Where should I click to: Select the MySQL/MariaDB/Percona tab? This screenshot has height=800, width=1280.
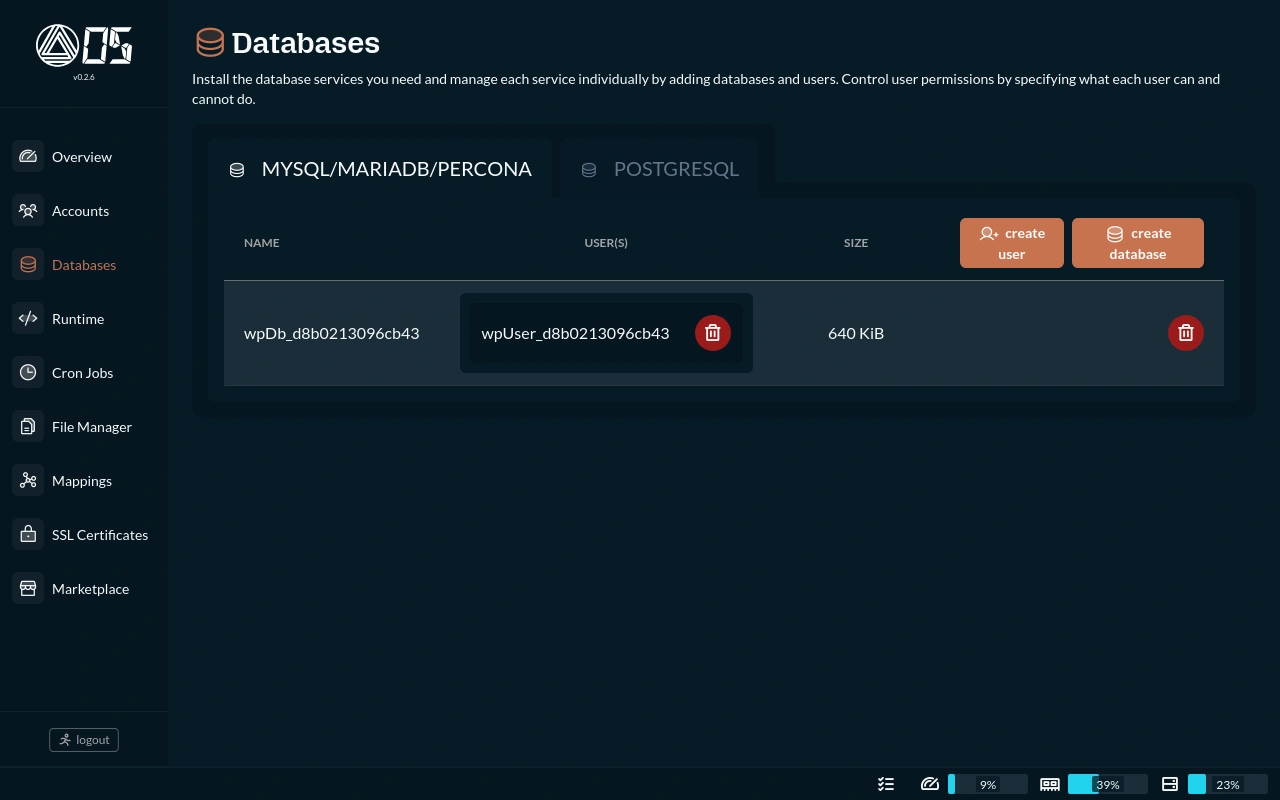(381, 169)
